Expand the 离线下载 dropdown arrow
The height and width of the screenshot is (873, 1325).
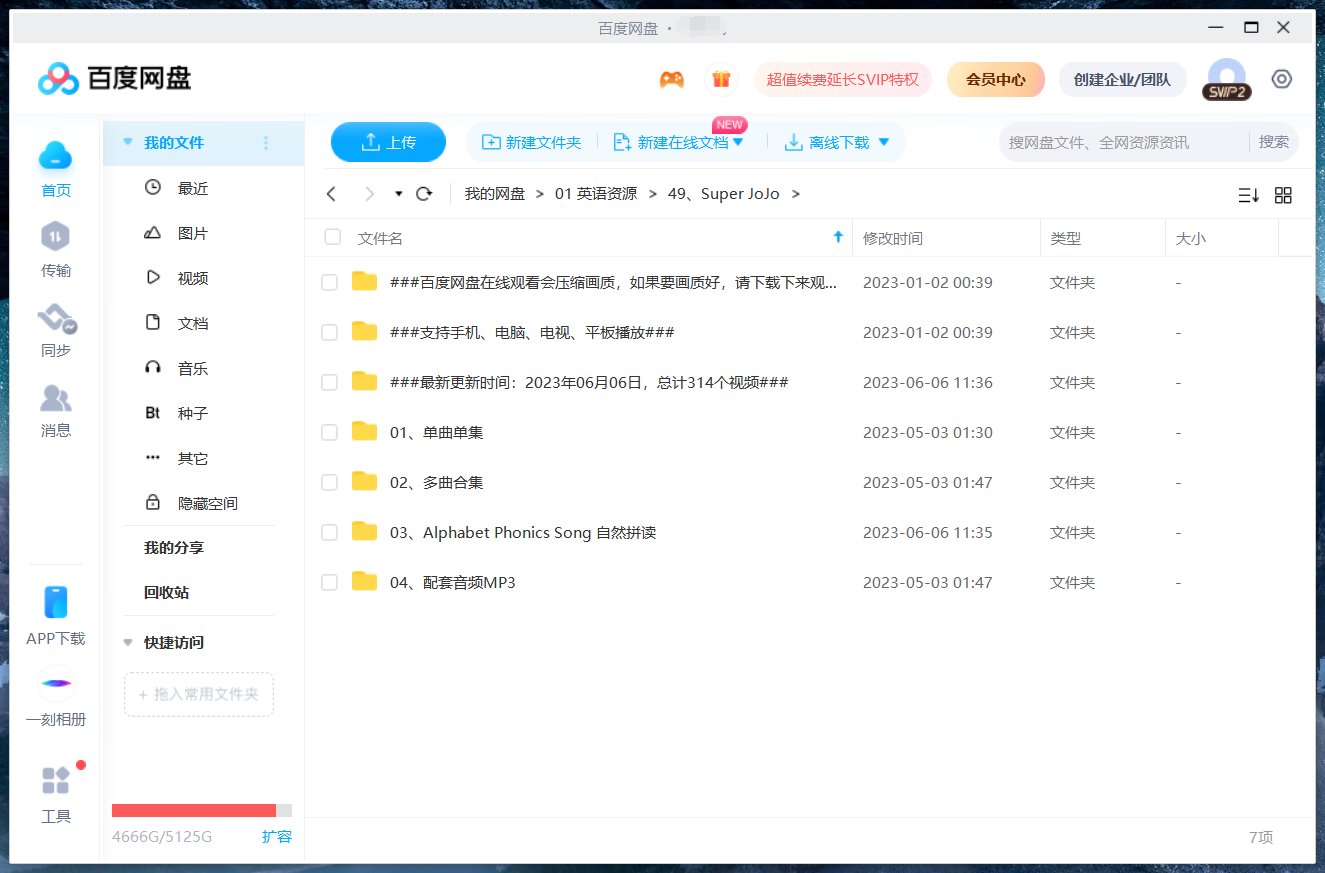(x=884, y=143)
